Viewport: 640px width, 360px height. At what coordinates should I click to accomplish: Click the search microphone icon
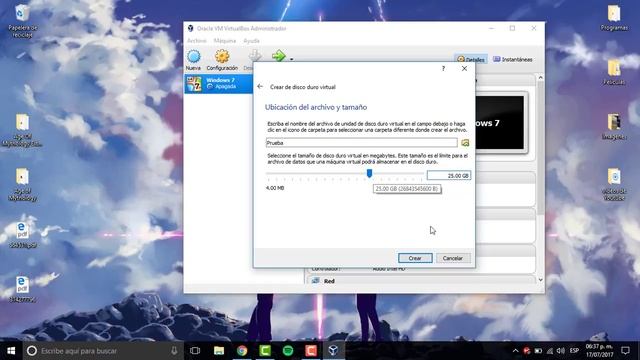174,351
